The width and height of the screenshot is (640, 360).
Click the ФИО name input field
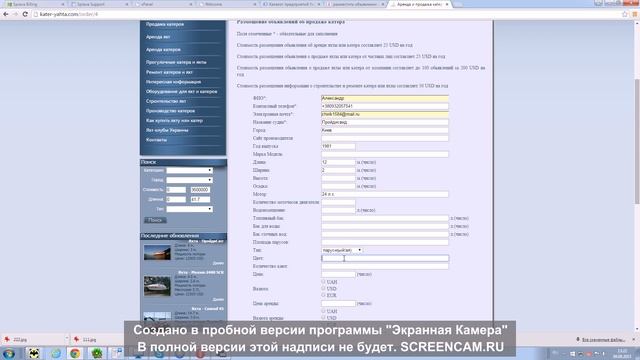384,98
